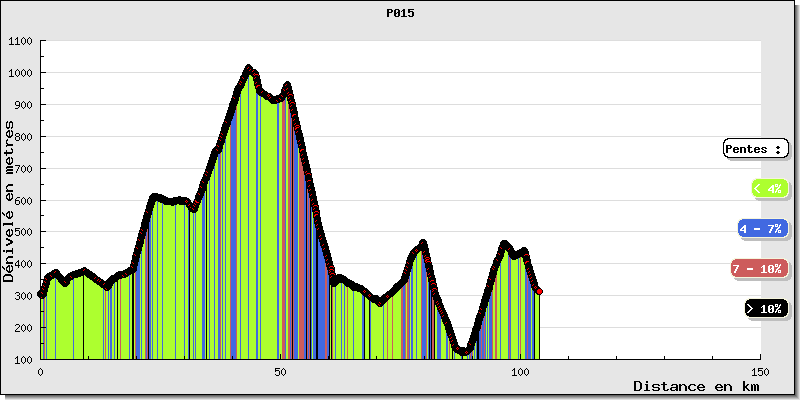Click the chart title 'P015'
Image resolution: width=800 pixels, height=400 pixels.
click(x=400, y=14)
